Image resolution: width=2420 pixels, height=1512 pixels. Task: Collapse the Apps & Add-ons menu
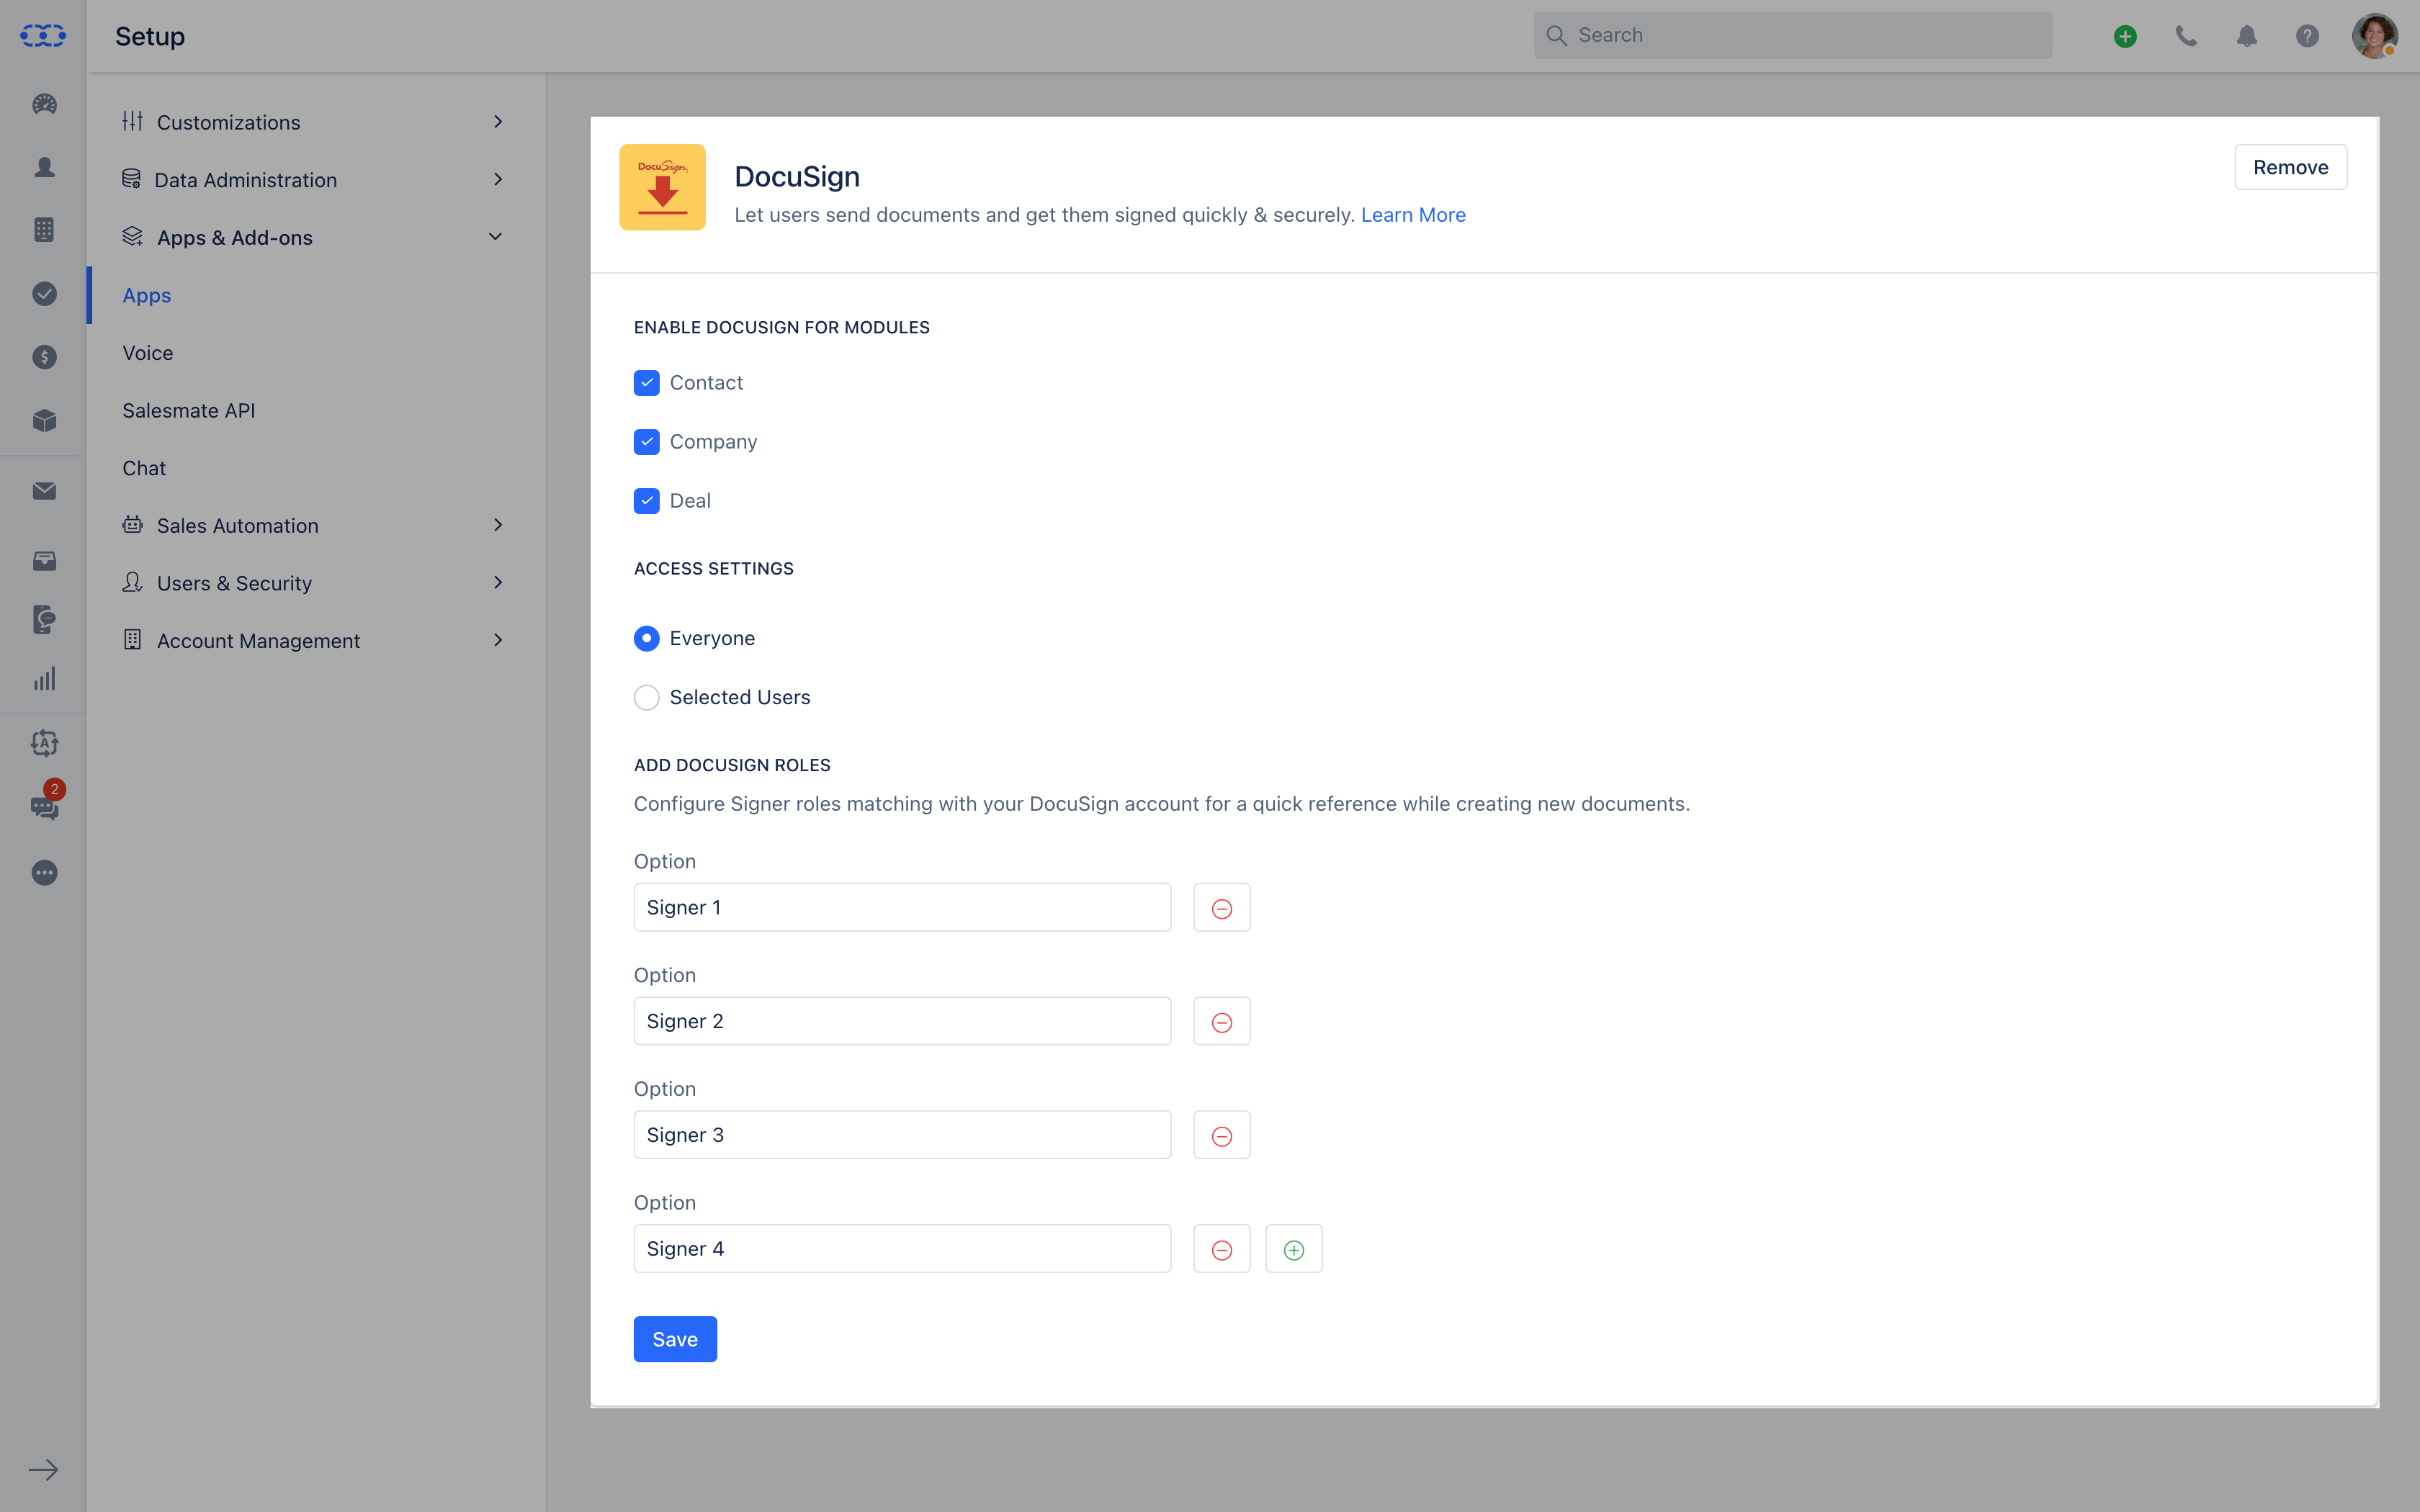tap(315, 237)
